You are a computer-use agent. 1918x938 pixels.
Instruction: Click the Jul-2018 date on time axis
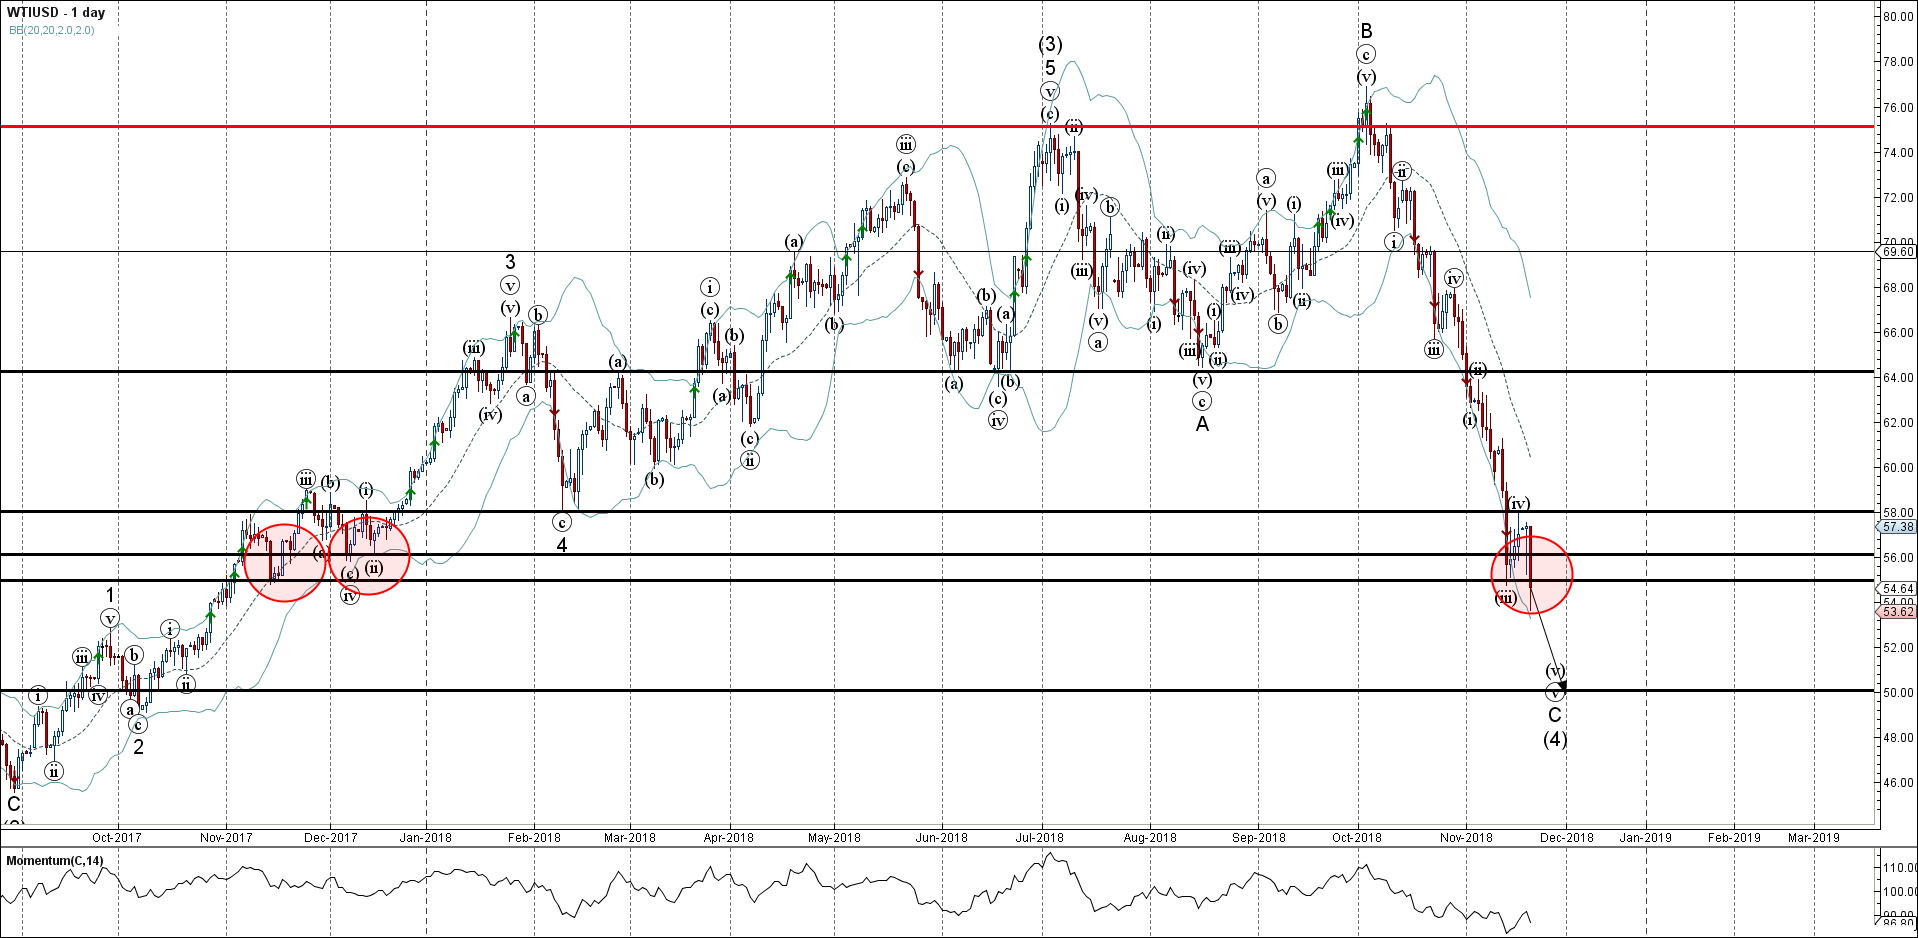point(1040,838)
